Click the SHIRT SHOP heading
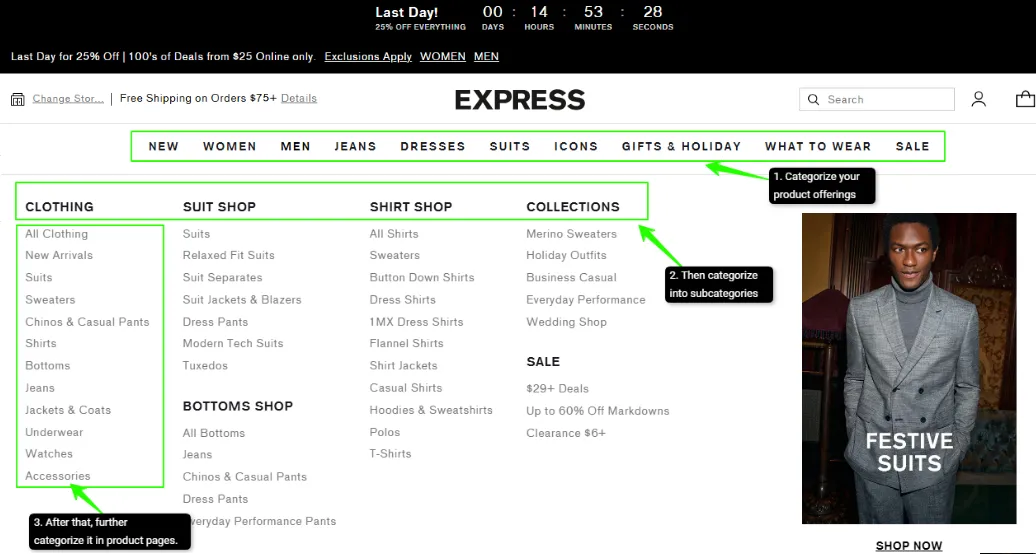Viewport: 1036px width, 554px height. tap(411, 207)
